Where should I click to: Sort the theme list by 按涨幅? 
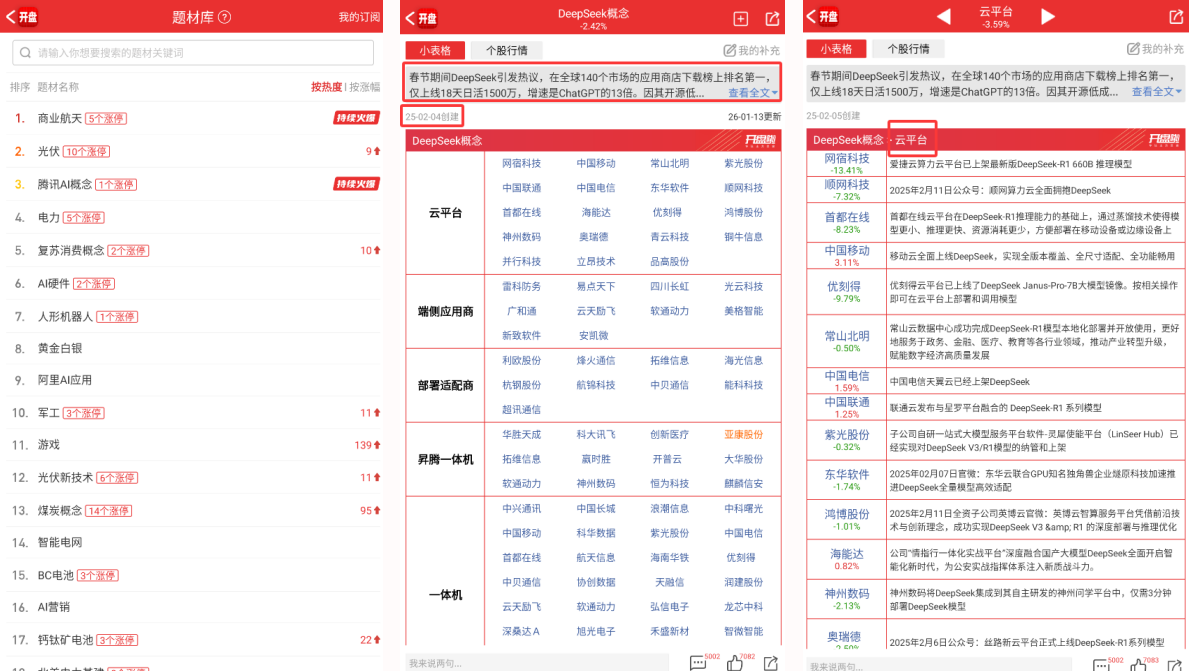pyautogui.click(x=363, y=87)
